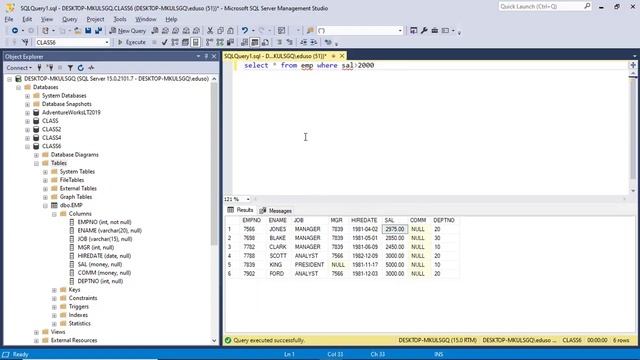
Task: Click the Object Explorer disconnect plug icon
Action: pos(50,68)
